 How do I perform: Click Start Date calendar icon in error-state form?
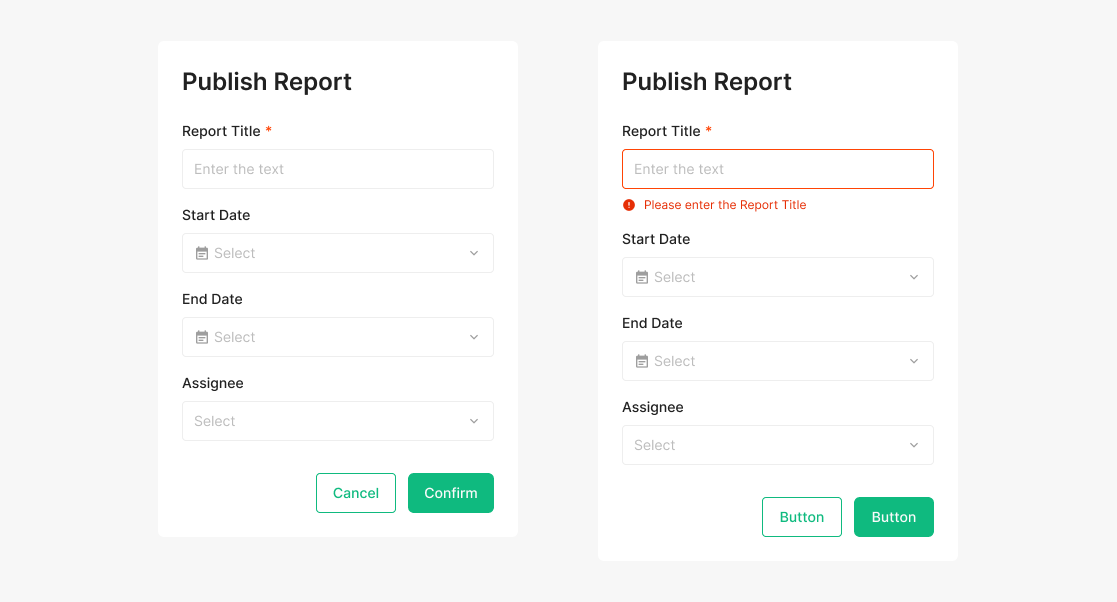coord(642,277)
